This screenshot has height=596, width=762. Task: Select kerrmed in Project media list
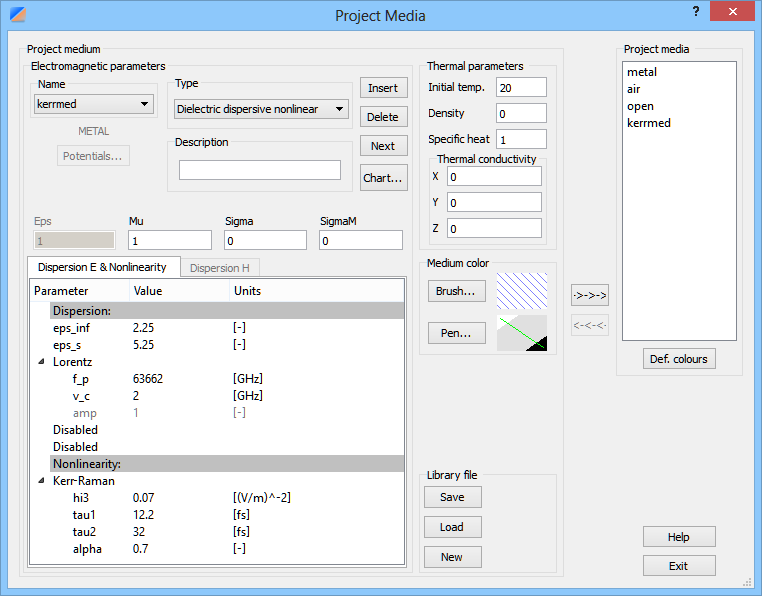[649, 123]
